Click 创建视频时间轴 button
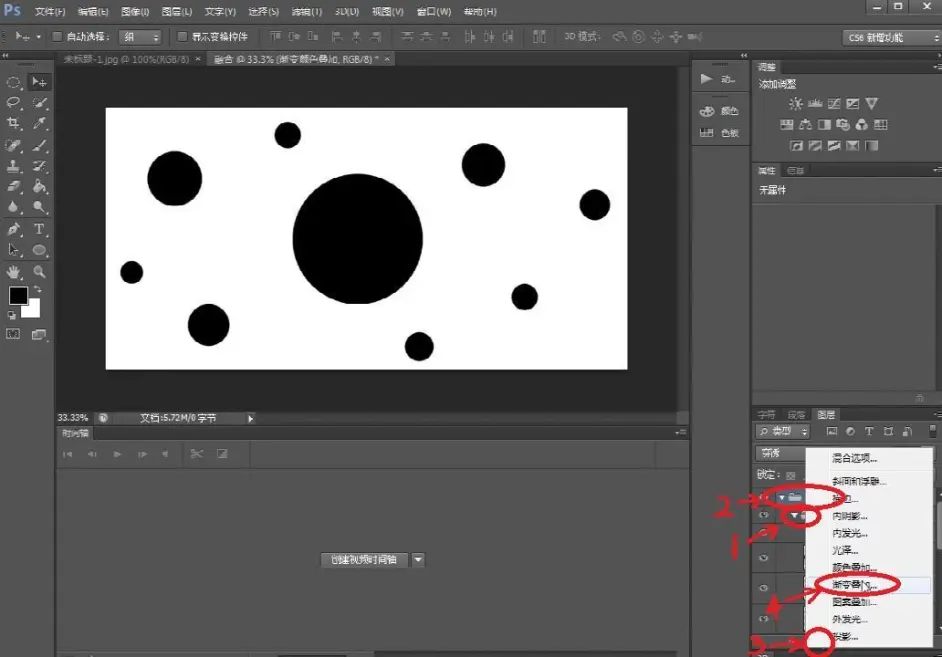The image size is (942, 657). 363,560
